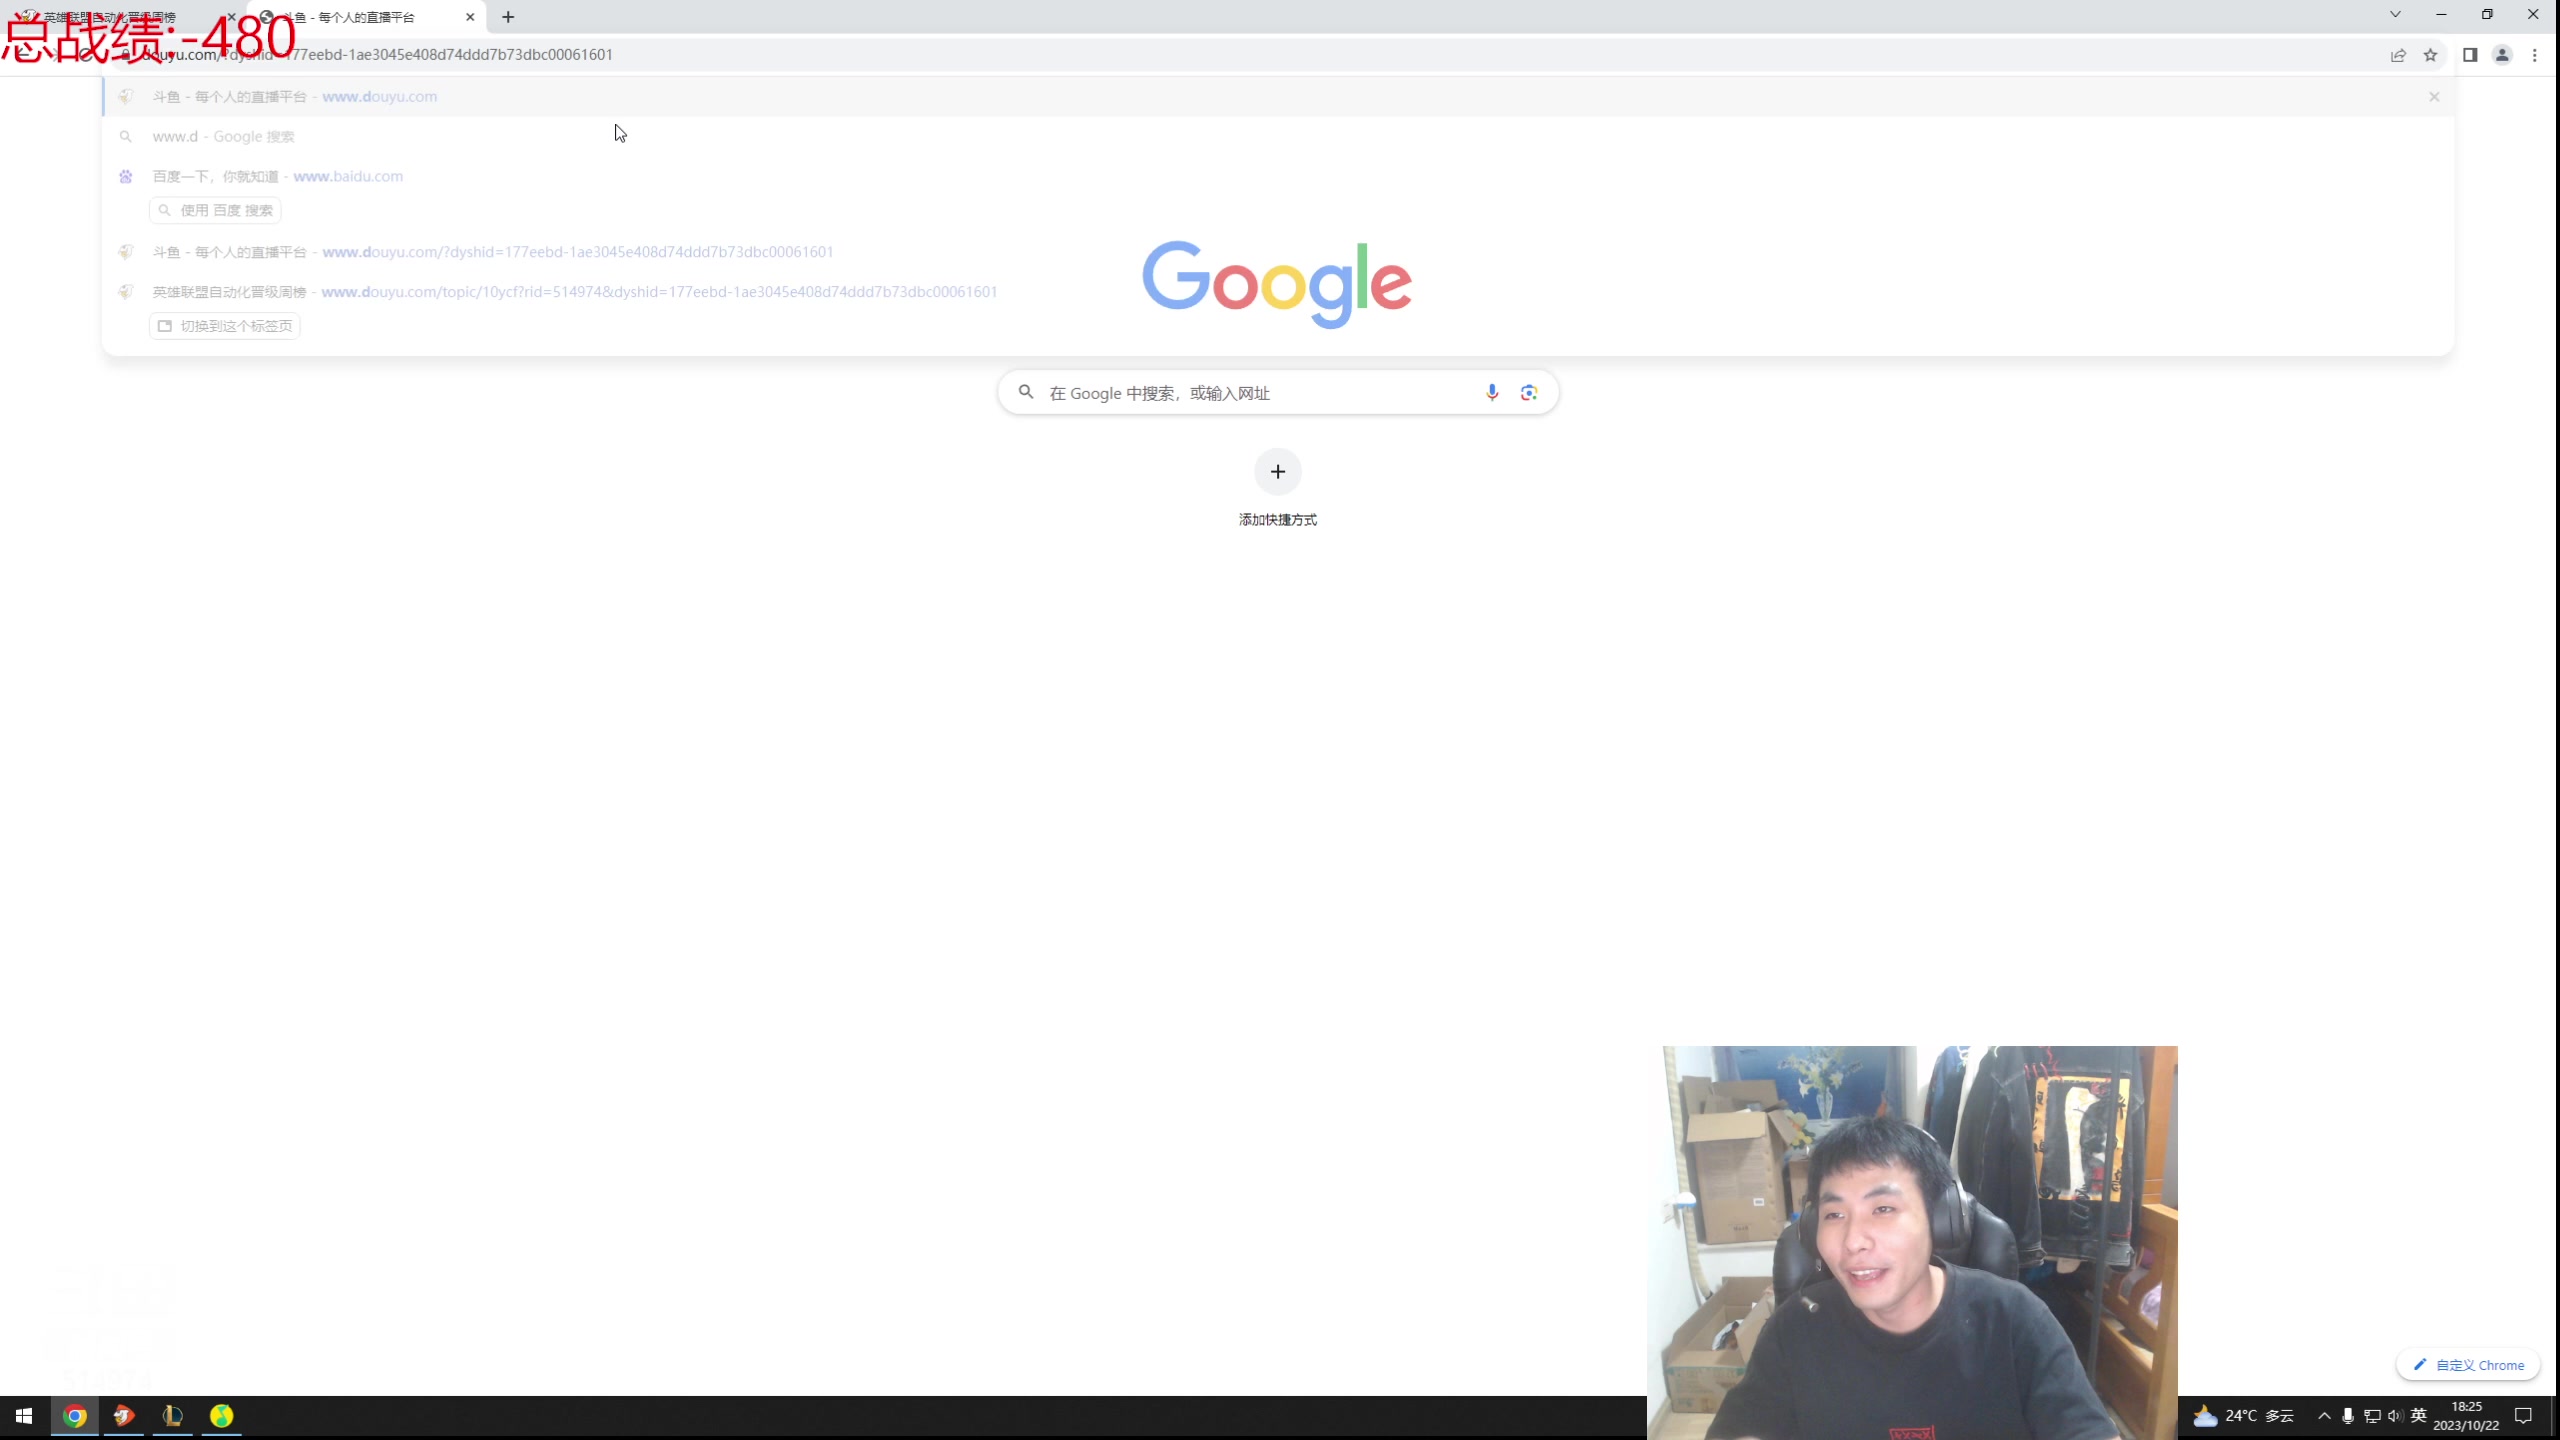Click the Google search input box
The height and width of the screenshot is (1440, 2560).
click(x=1250, y=393)
